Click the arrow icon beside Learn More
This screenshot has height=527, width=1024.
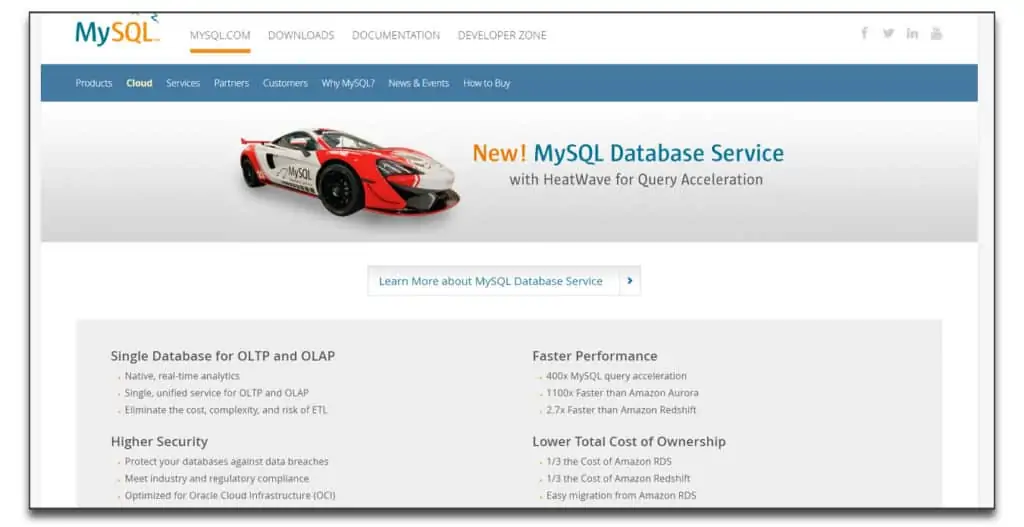pos(630,281)
